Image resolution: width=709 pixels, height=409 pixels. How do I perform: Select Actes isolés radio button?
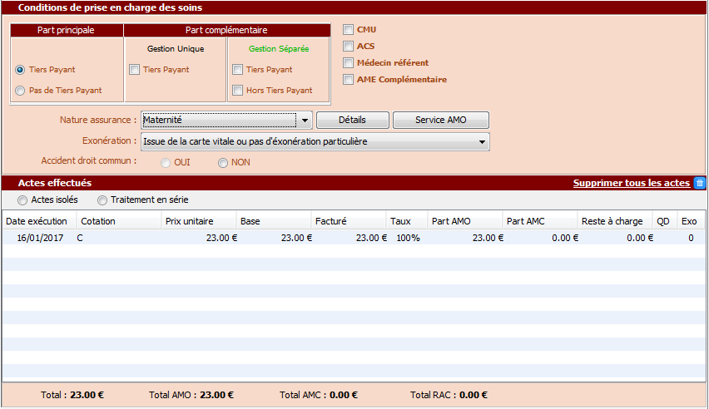[23, 200]
